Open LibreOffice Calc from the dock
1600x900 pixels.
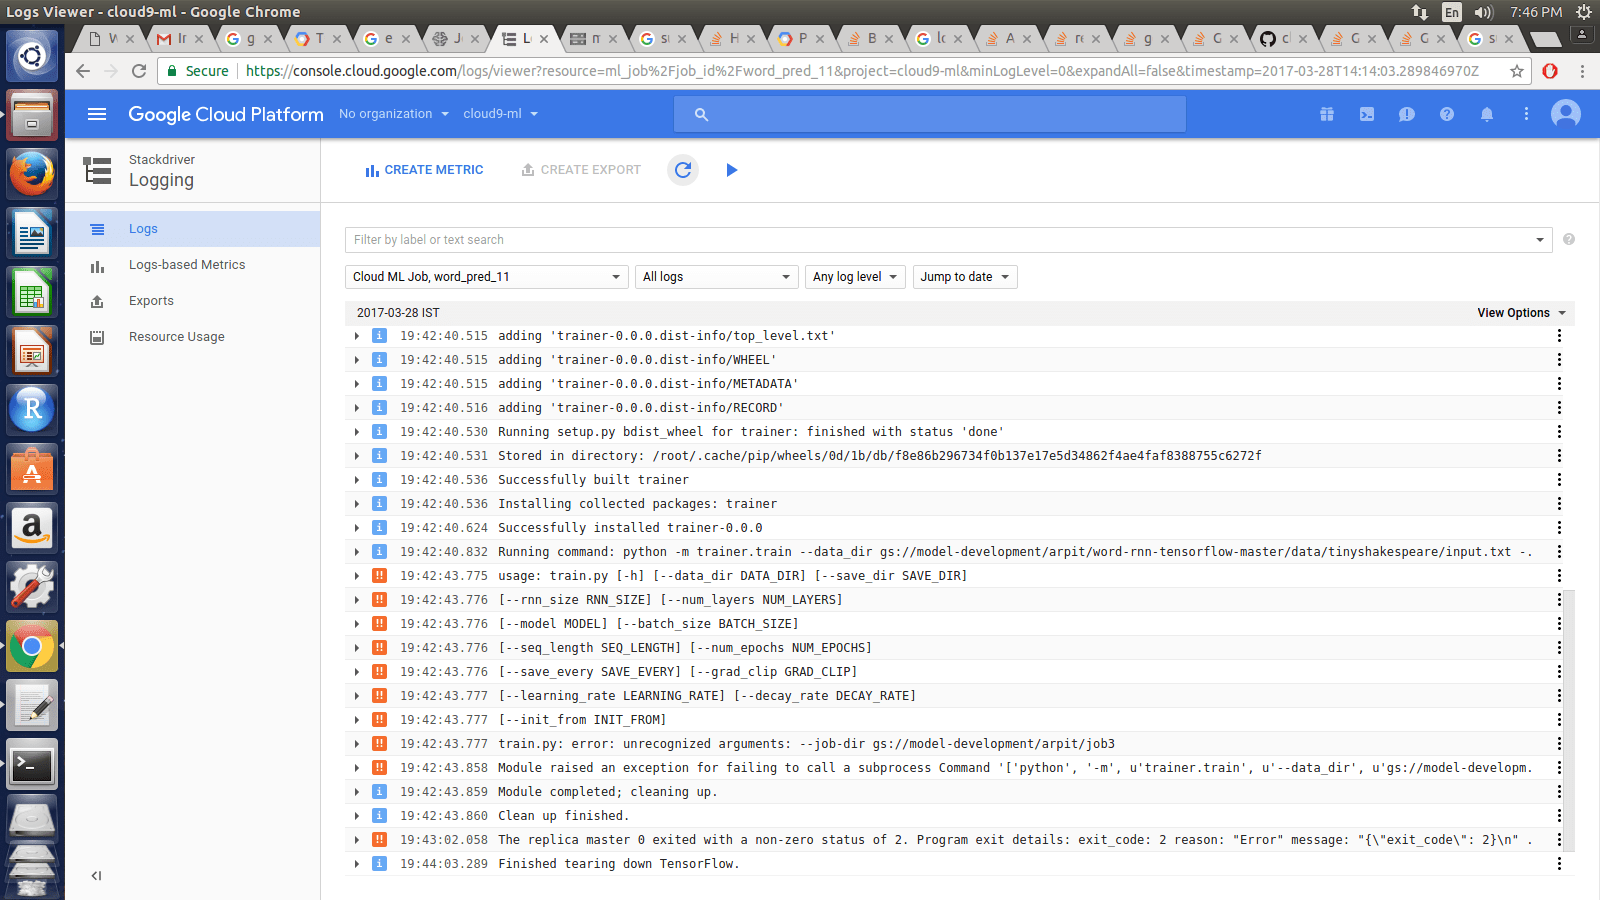click(32, 292)
